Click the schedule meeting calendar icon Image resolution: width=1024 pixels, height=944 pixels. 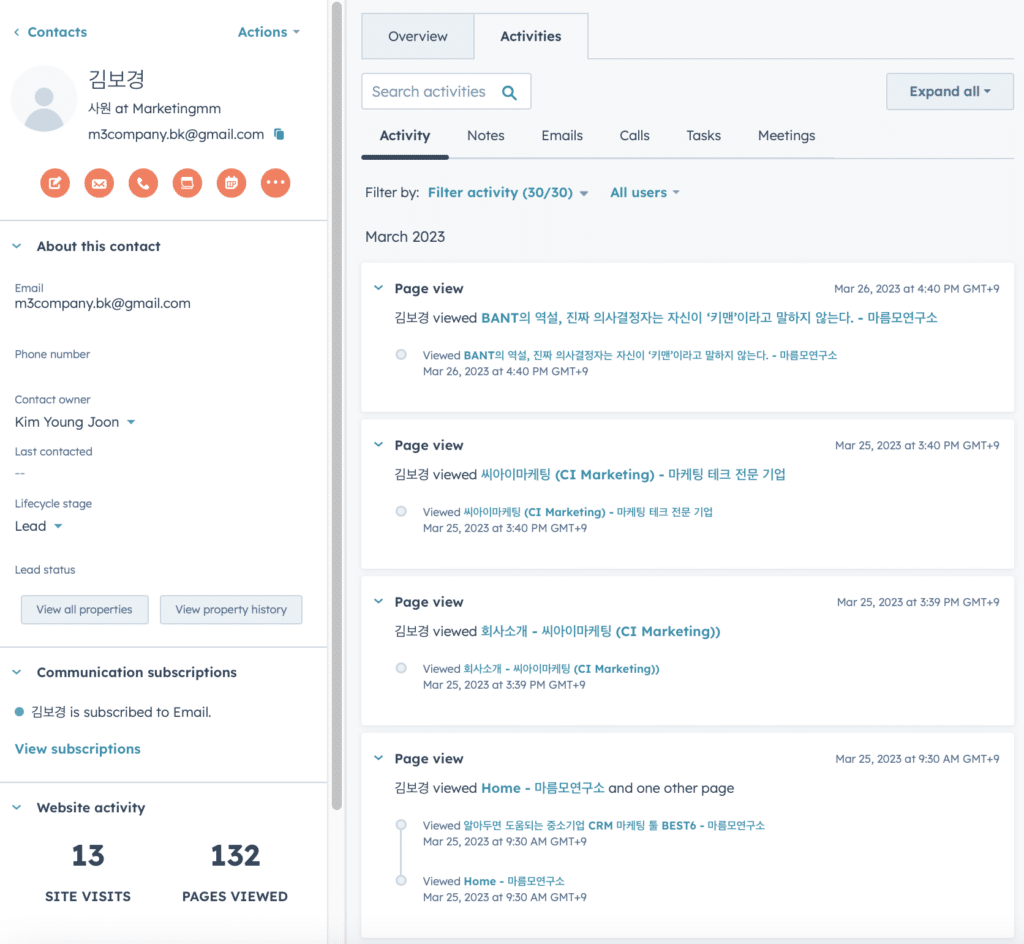tap(231, 183)
